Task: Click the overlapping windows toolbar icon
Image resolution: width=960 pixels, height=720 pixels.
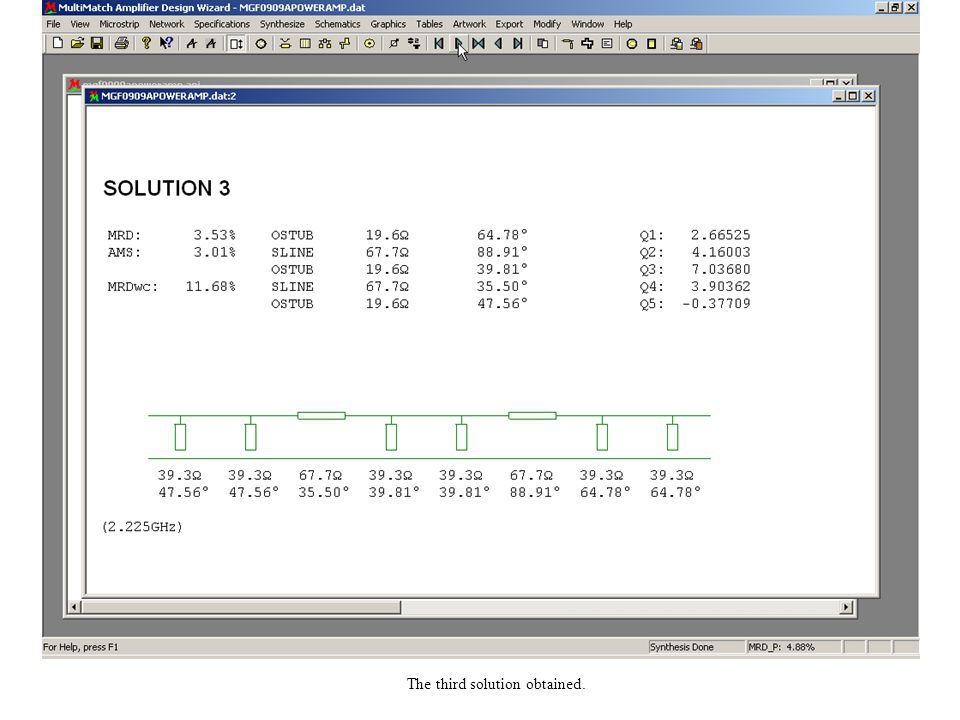Action: click(542, 43)
